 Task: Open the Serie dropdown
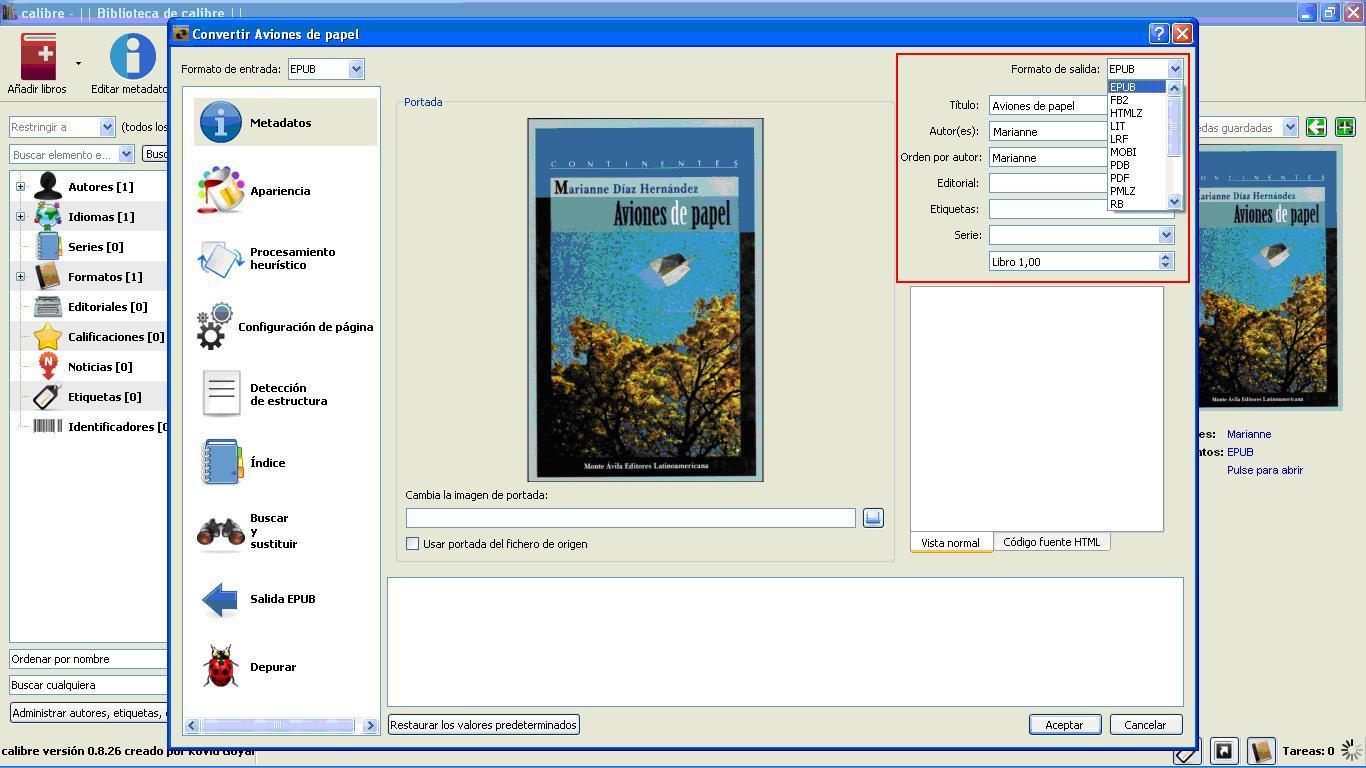[1165, 235]
